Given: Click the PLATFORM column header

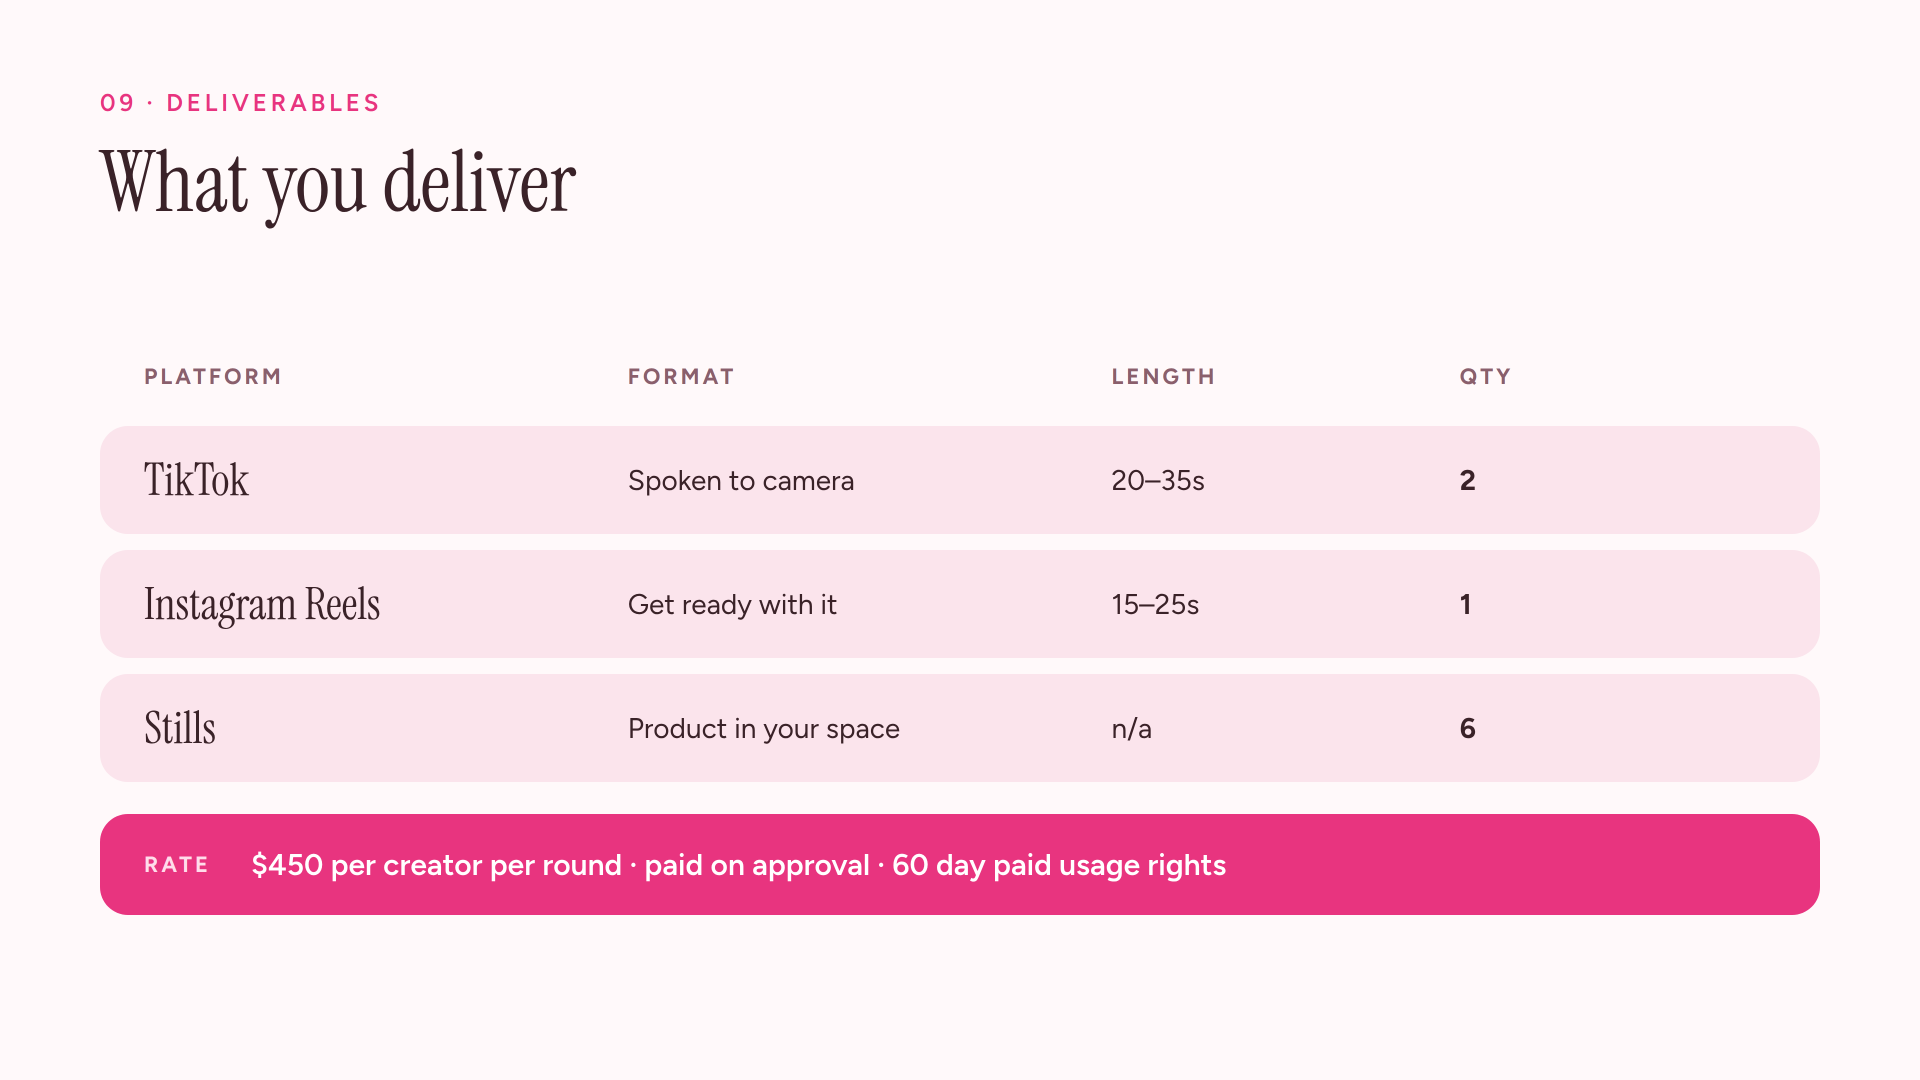Looking at the screenshot, I should tap(213, 377).
